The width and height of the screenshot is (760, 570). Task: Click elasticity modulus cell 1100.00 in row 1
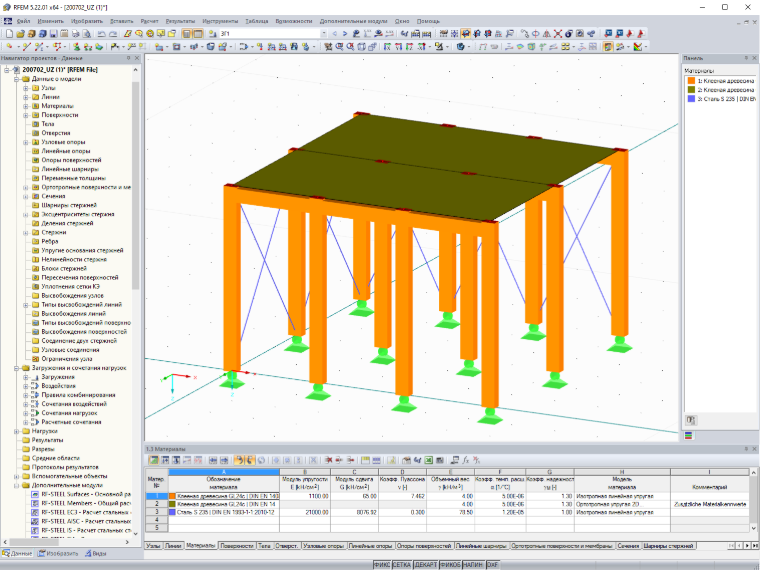coord(305,496)
